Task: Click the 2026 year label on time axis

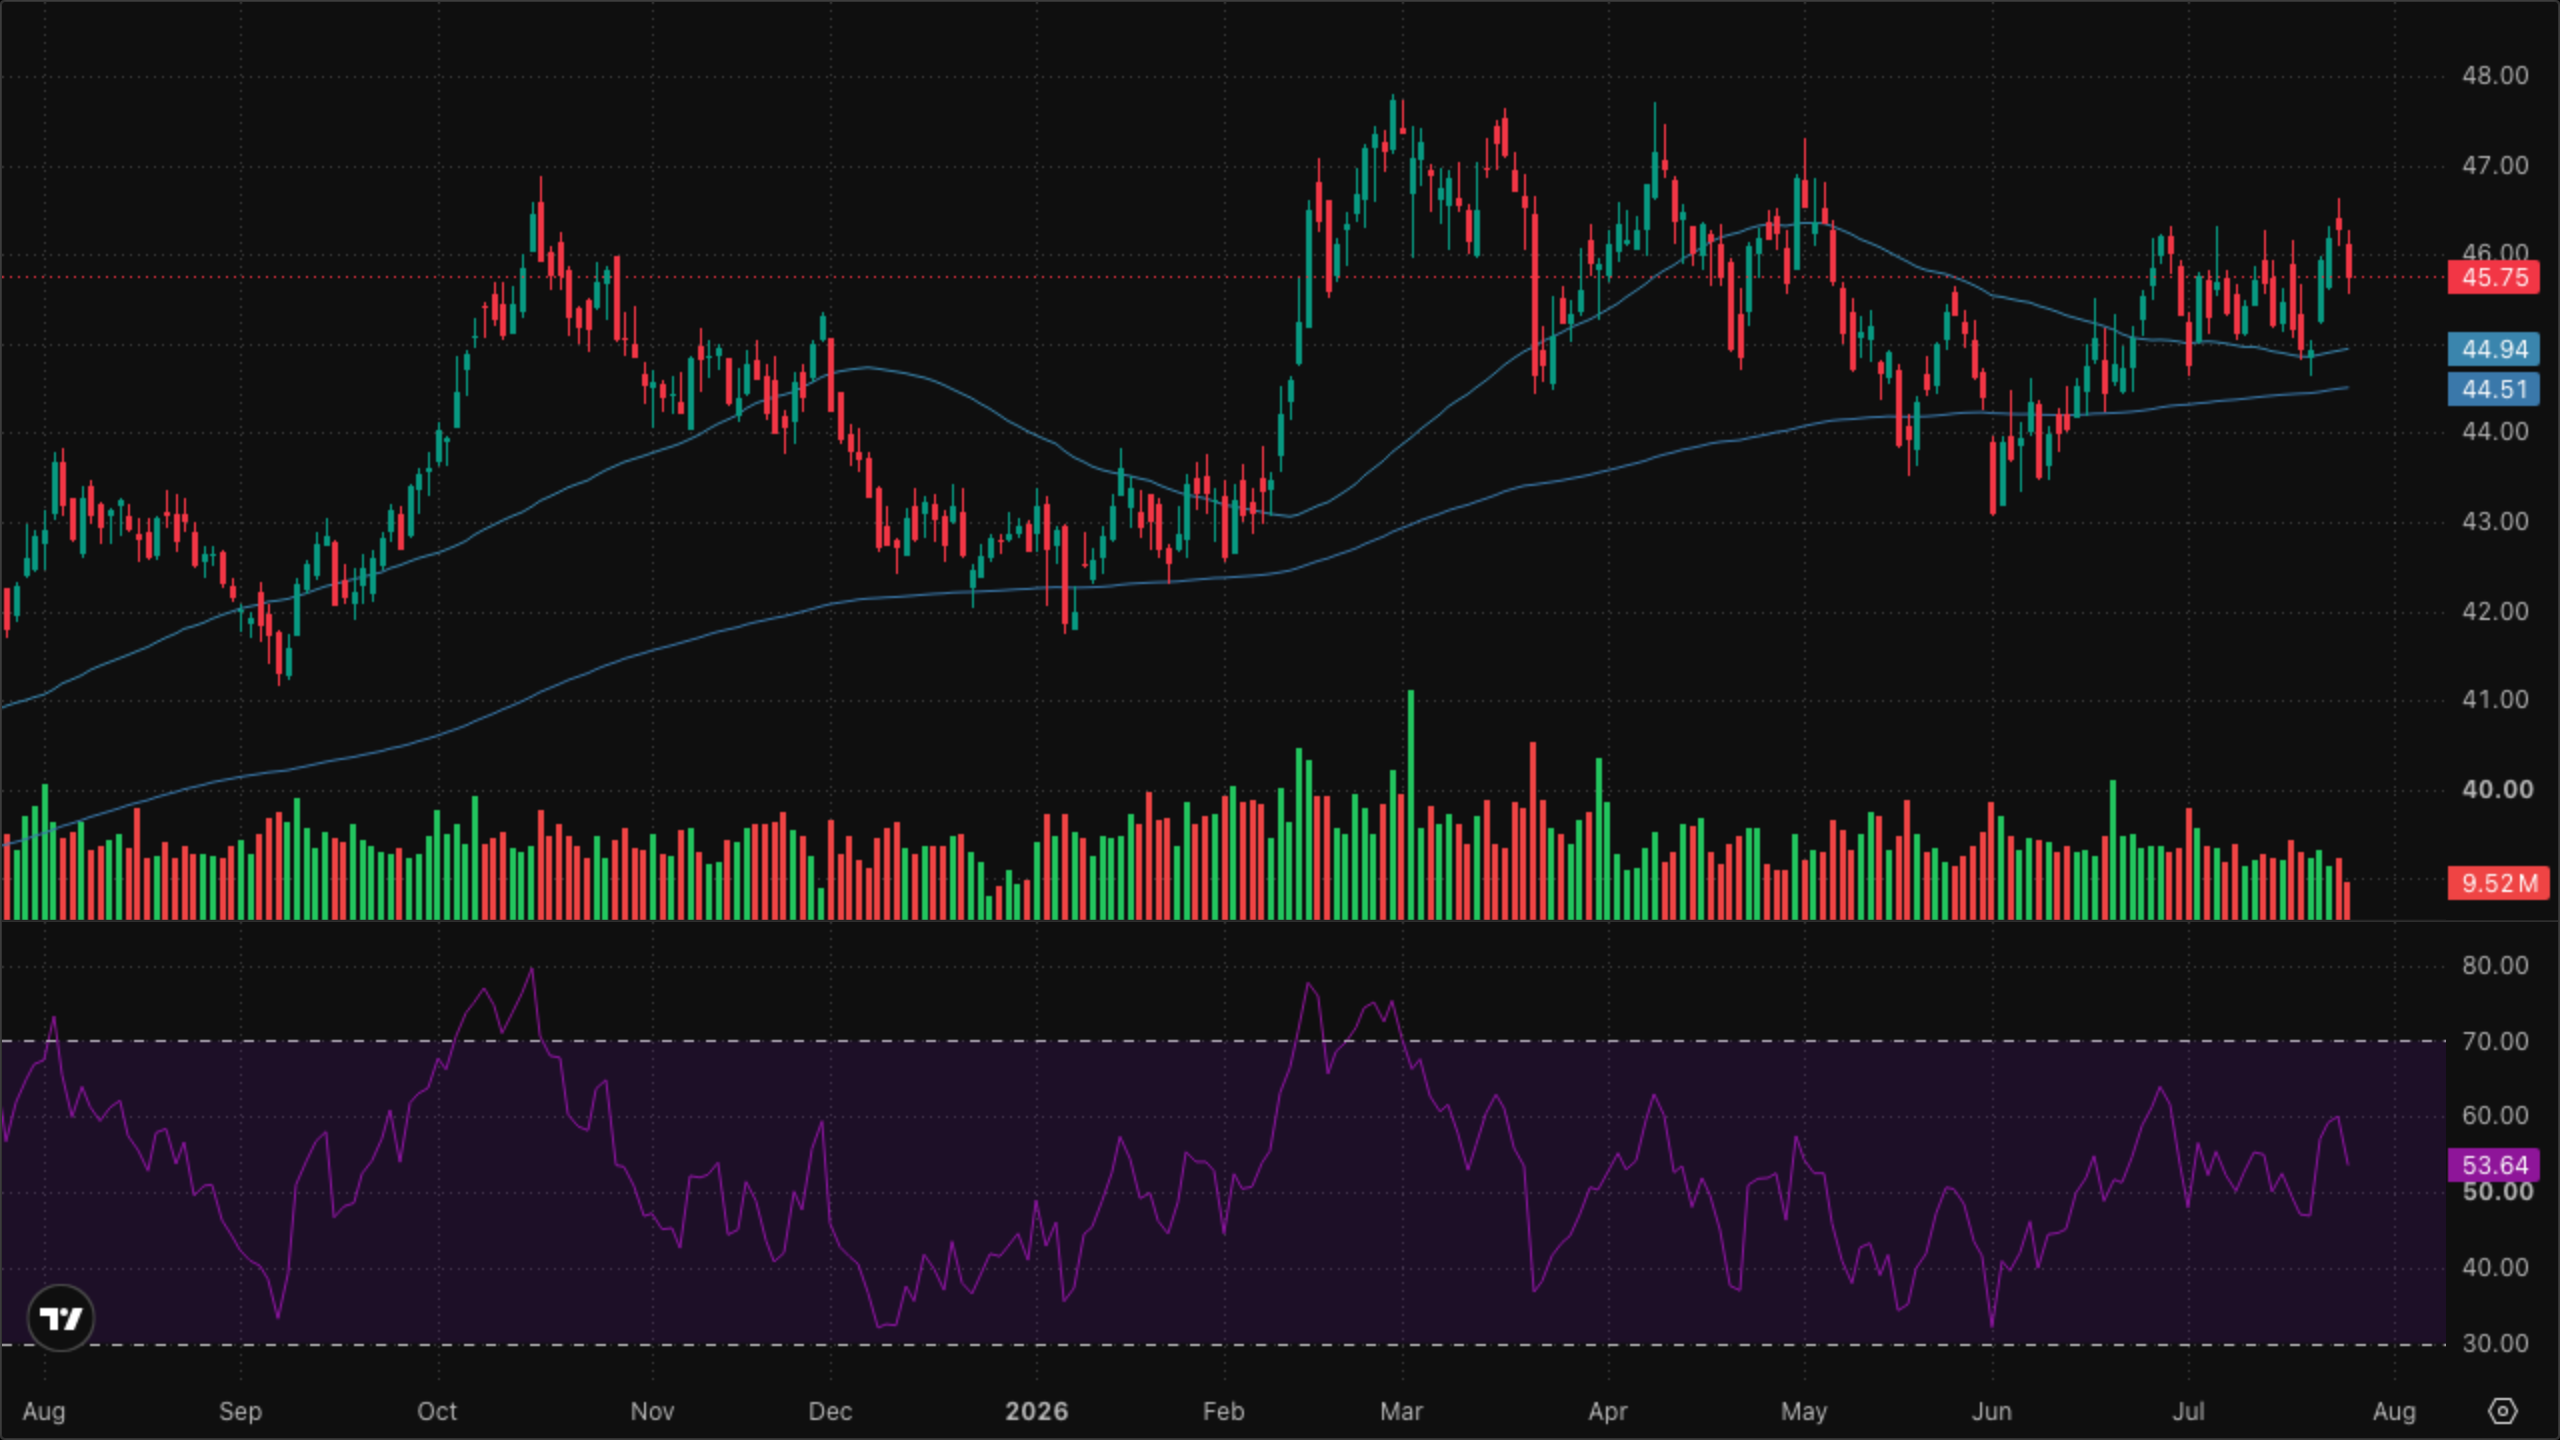Action: click(x=1036, y=1411)
